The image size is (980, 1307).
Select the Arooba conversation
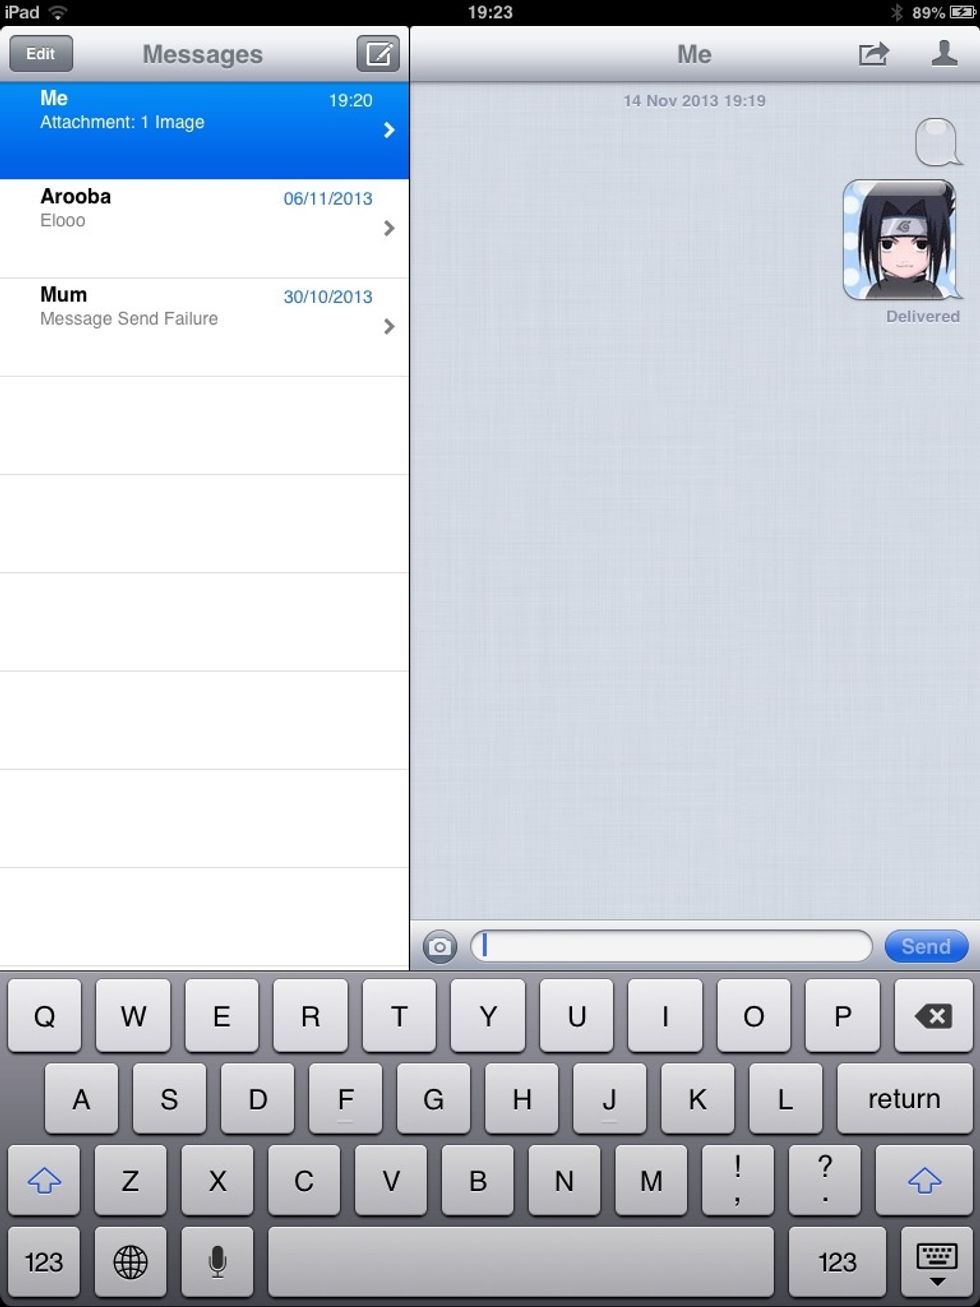click(204, 229)
